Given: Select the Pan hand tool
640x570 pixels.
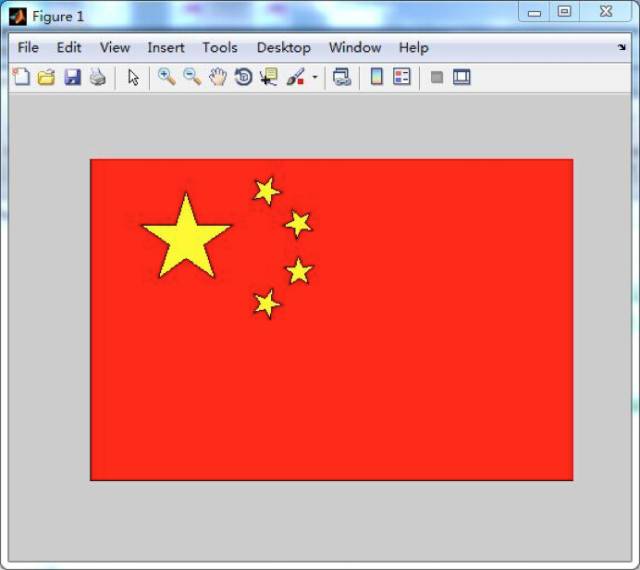Looking at the screenshot, I should pyautogui.click(x=218, y=77).
